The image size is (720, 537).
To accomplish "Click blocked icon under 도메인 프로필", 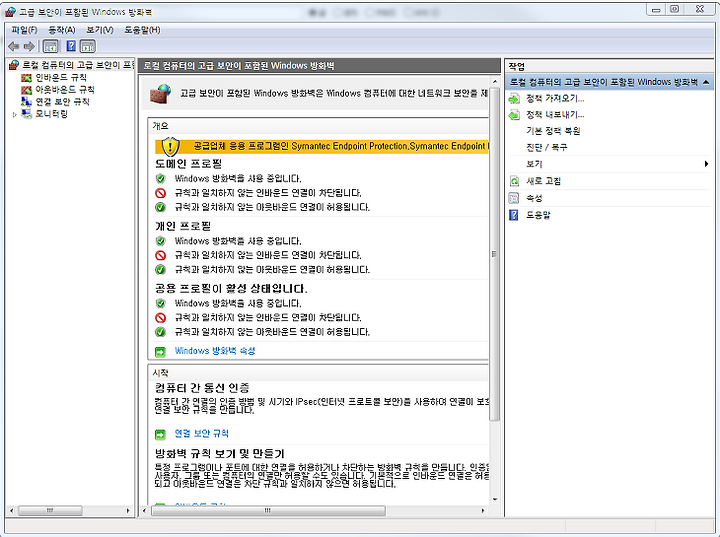I will click(x=160, y=193).
